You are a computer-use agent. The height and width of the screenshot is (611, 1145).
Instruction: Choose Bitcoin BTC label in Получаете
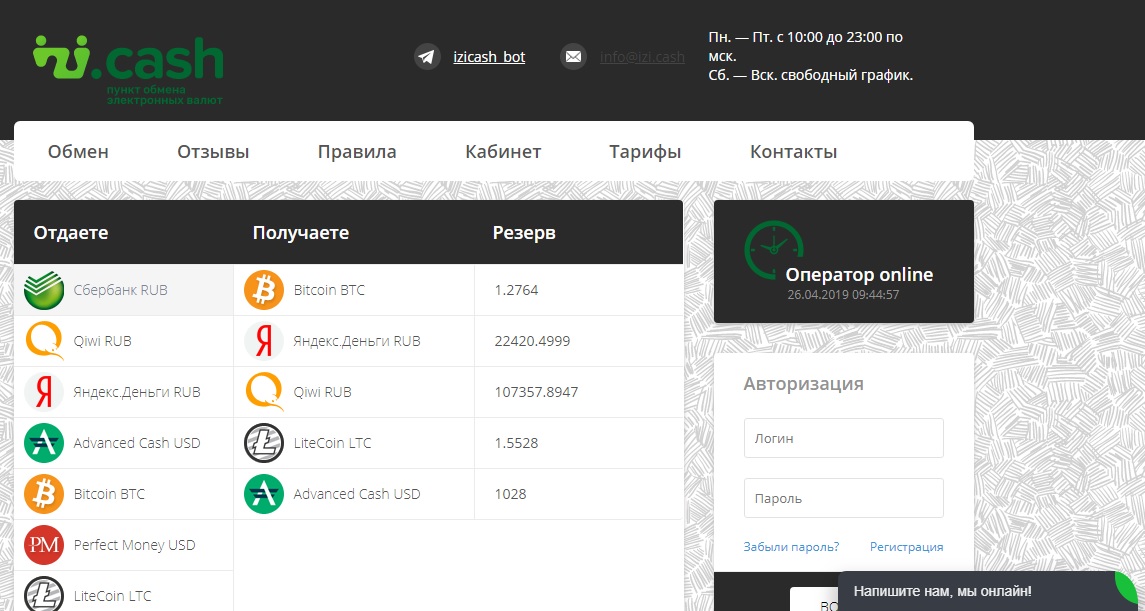tap(329, 290)
